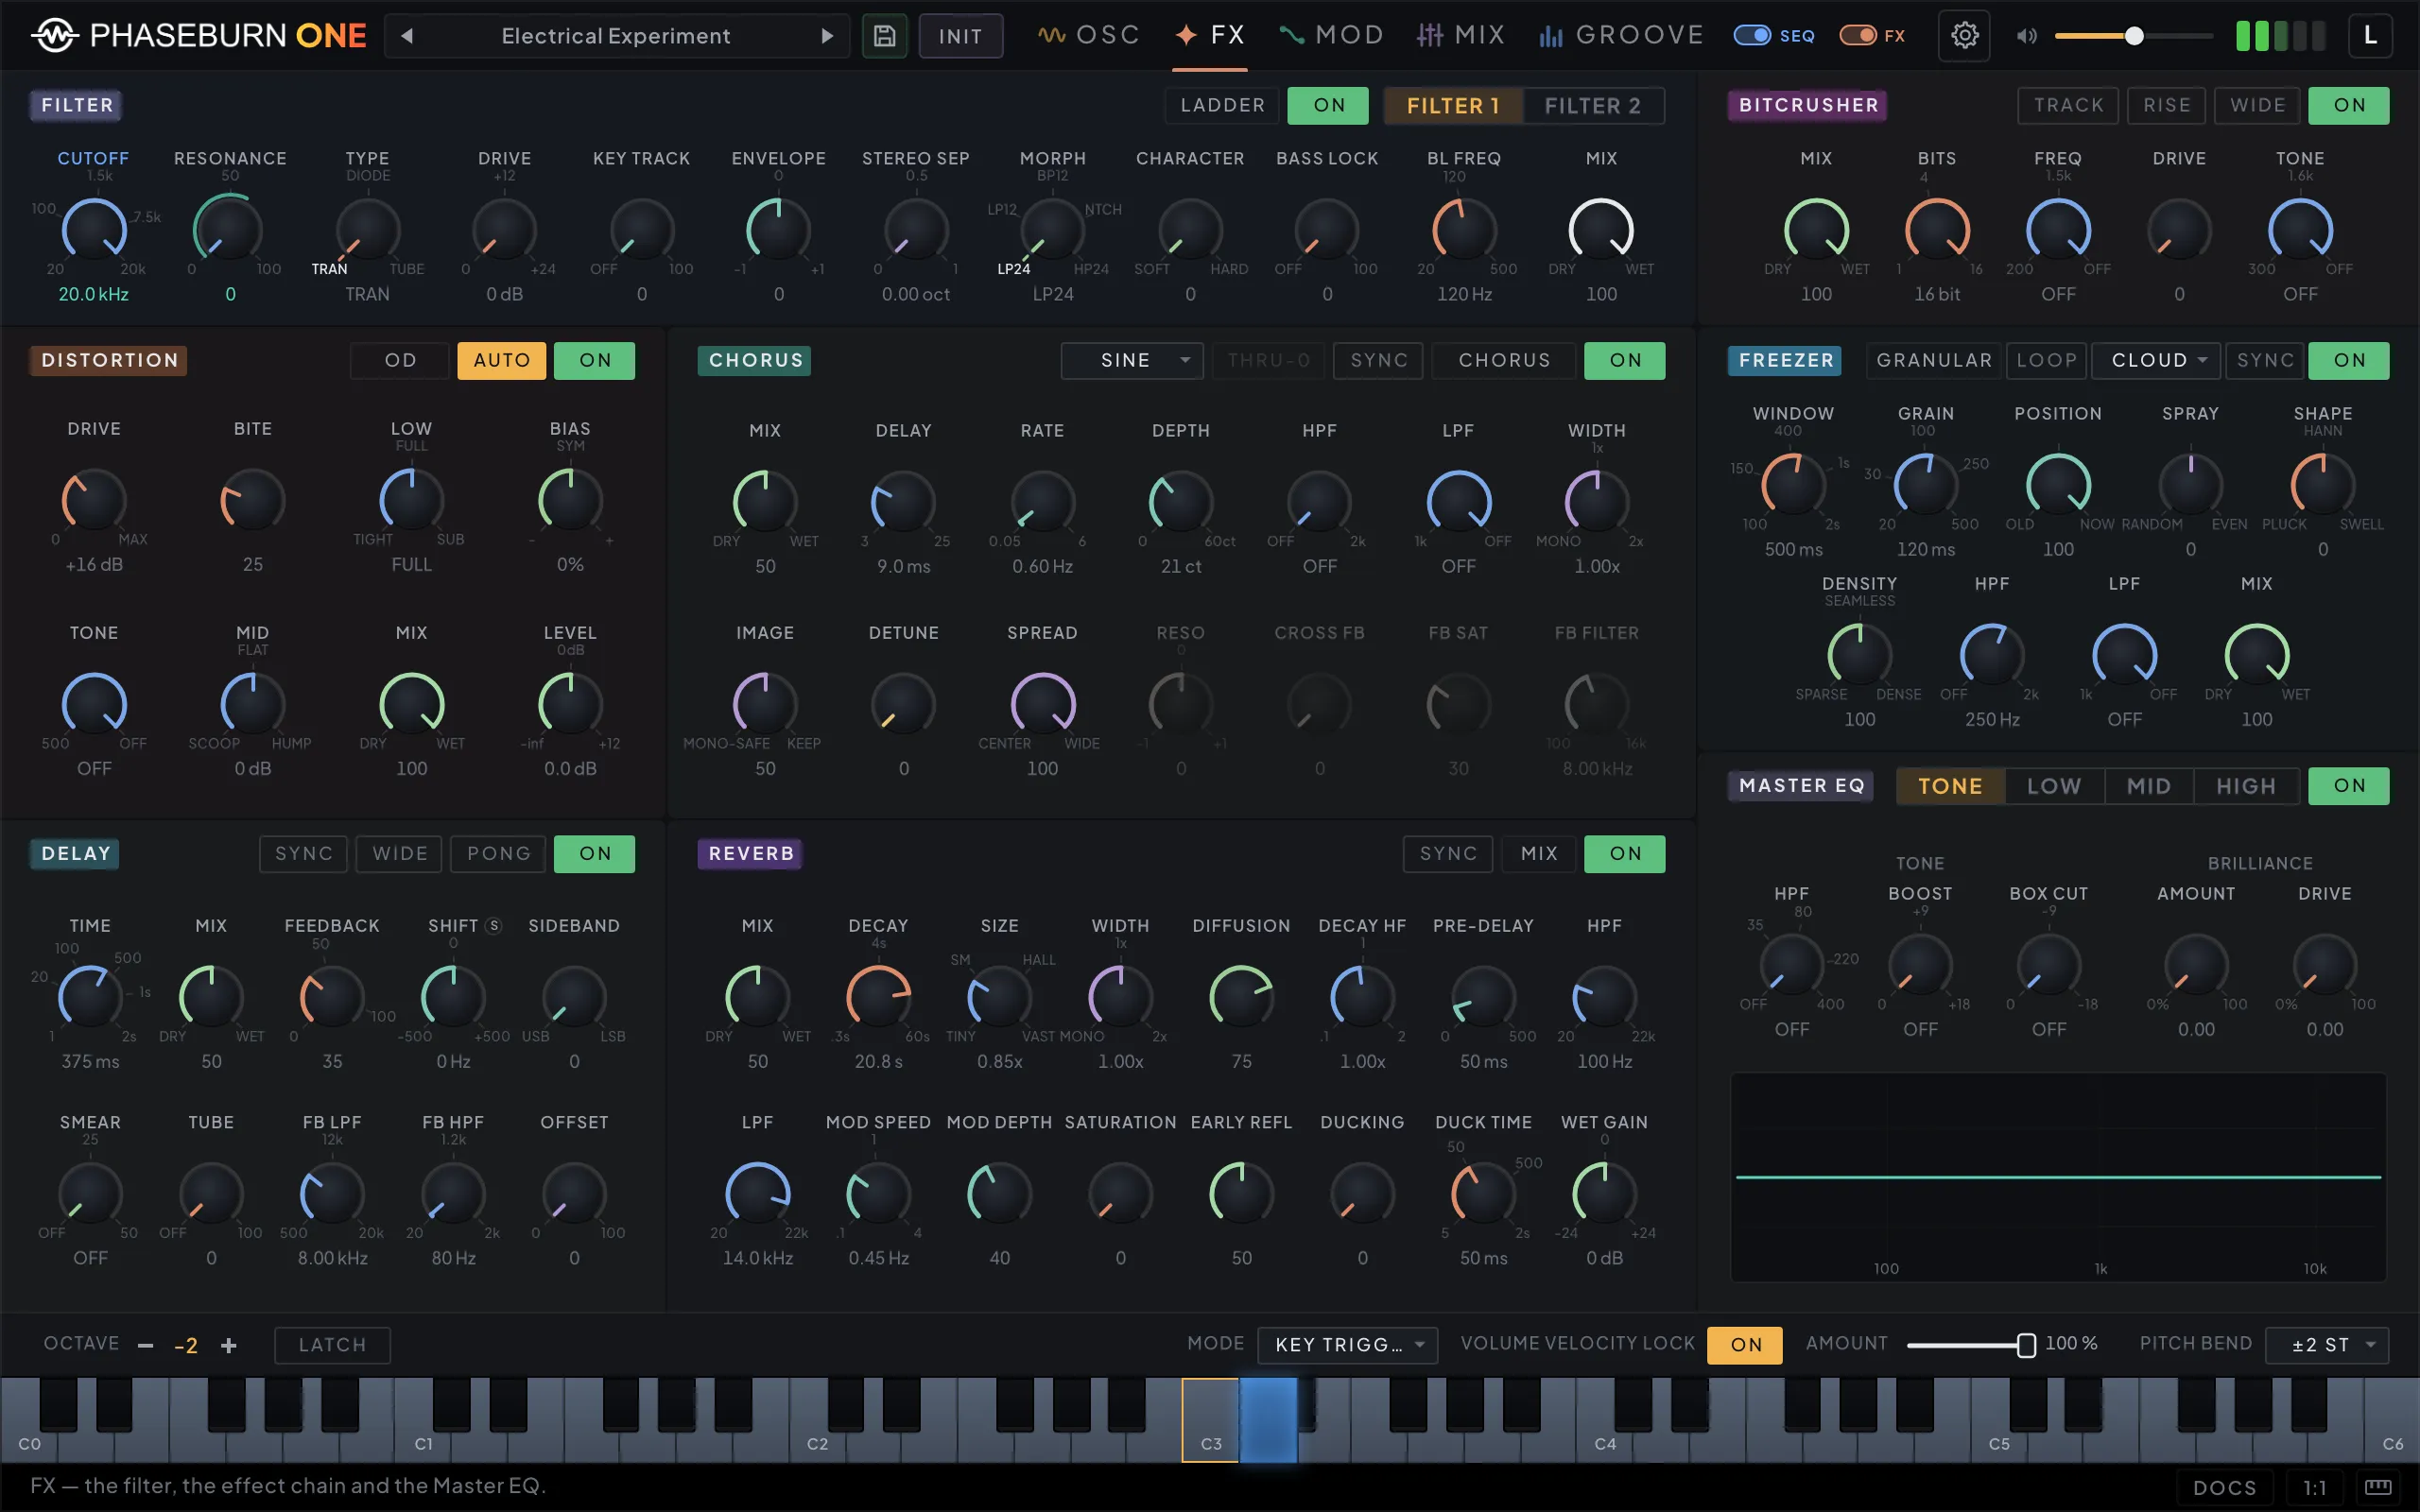Enable the Distortion AUTO button
This screenshot has height=1512, width=2420.
pos(502,361)
